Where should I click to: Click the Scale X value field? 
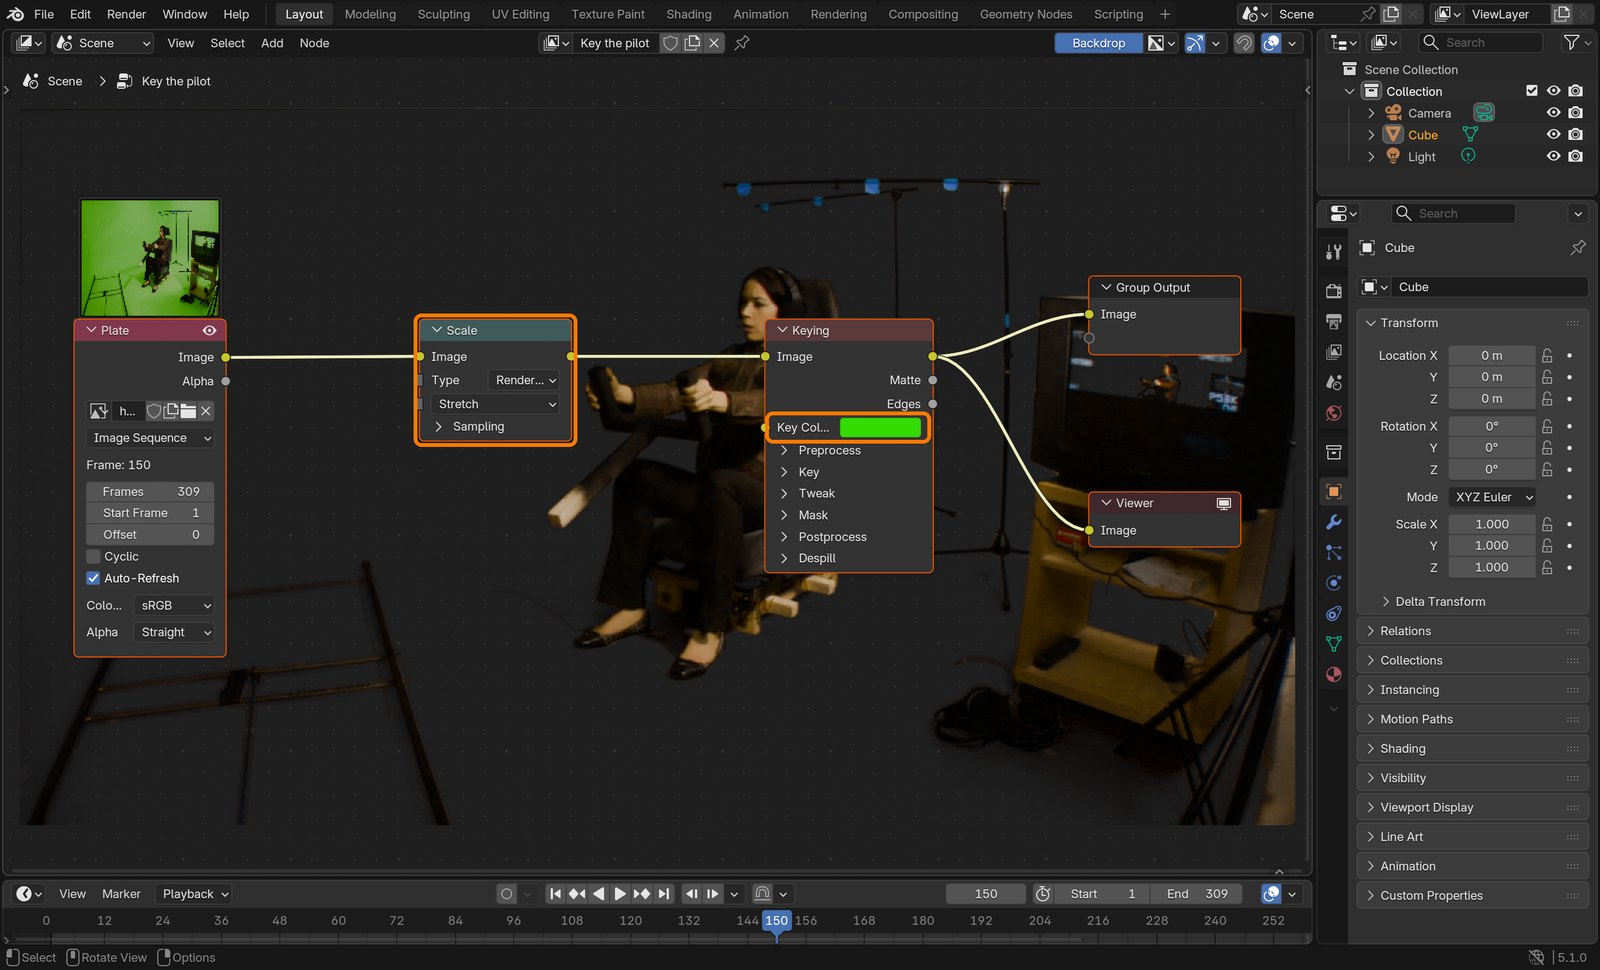[1491, 524]
